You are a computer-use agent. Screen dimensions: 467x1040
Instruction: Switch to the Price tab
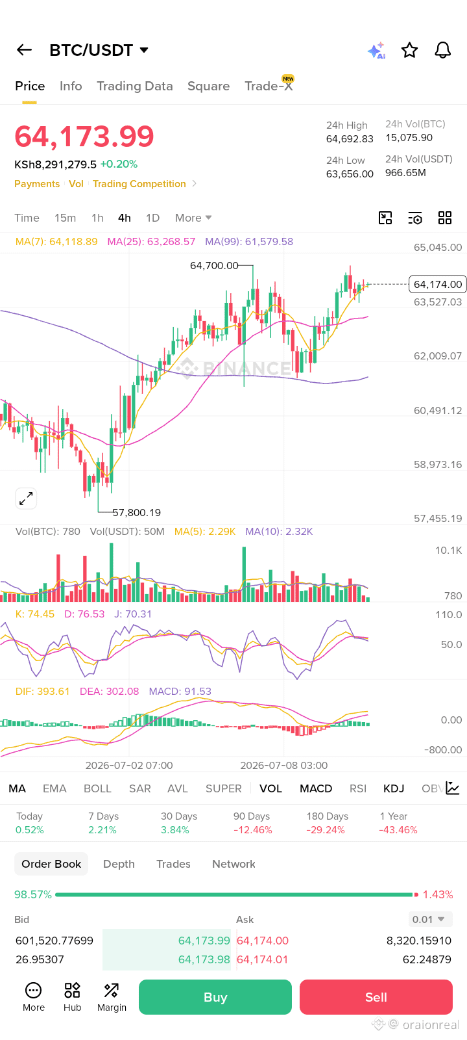coord(30,86)
